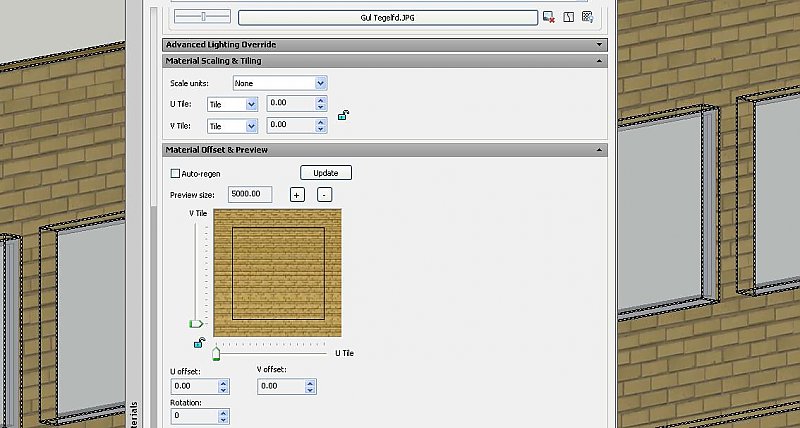Click the Update button
This screenshot has height=428, width=800.
[x=326, y=172]
